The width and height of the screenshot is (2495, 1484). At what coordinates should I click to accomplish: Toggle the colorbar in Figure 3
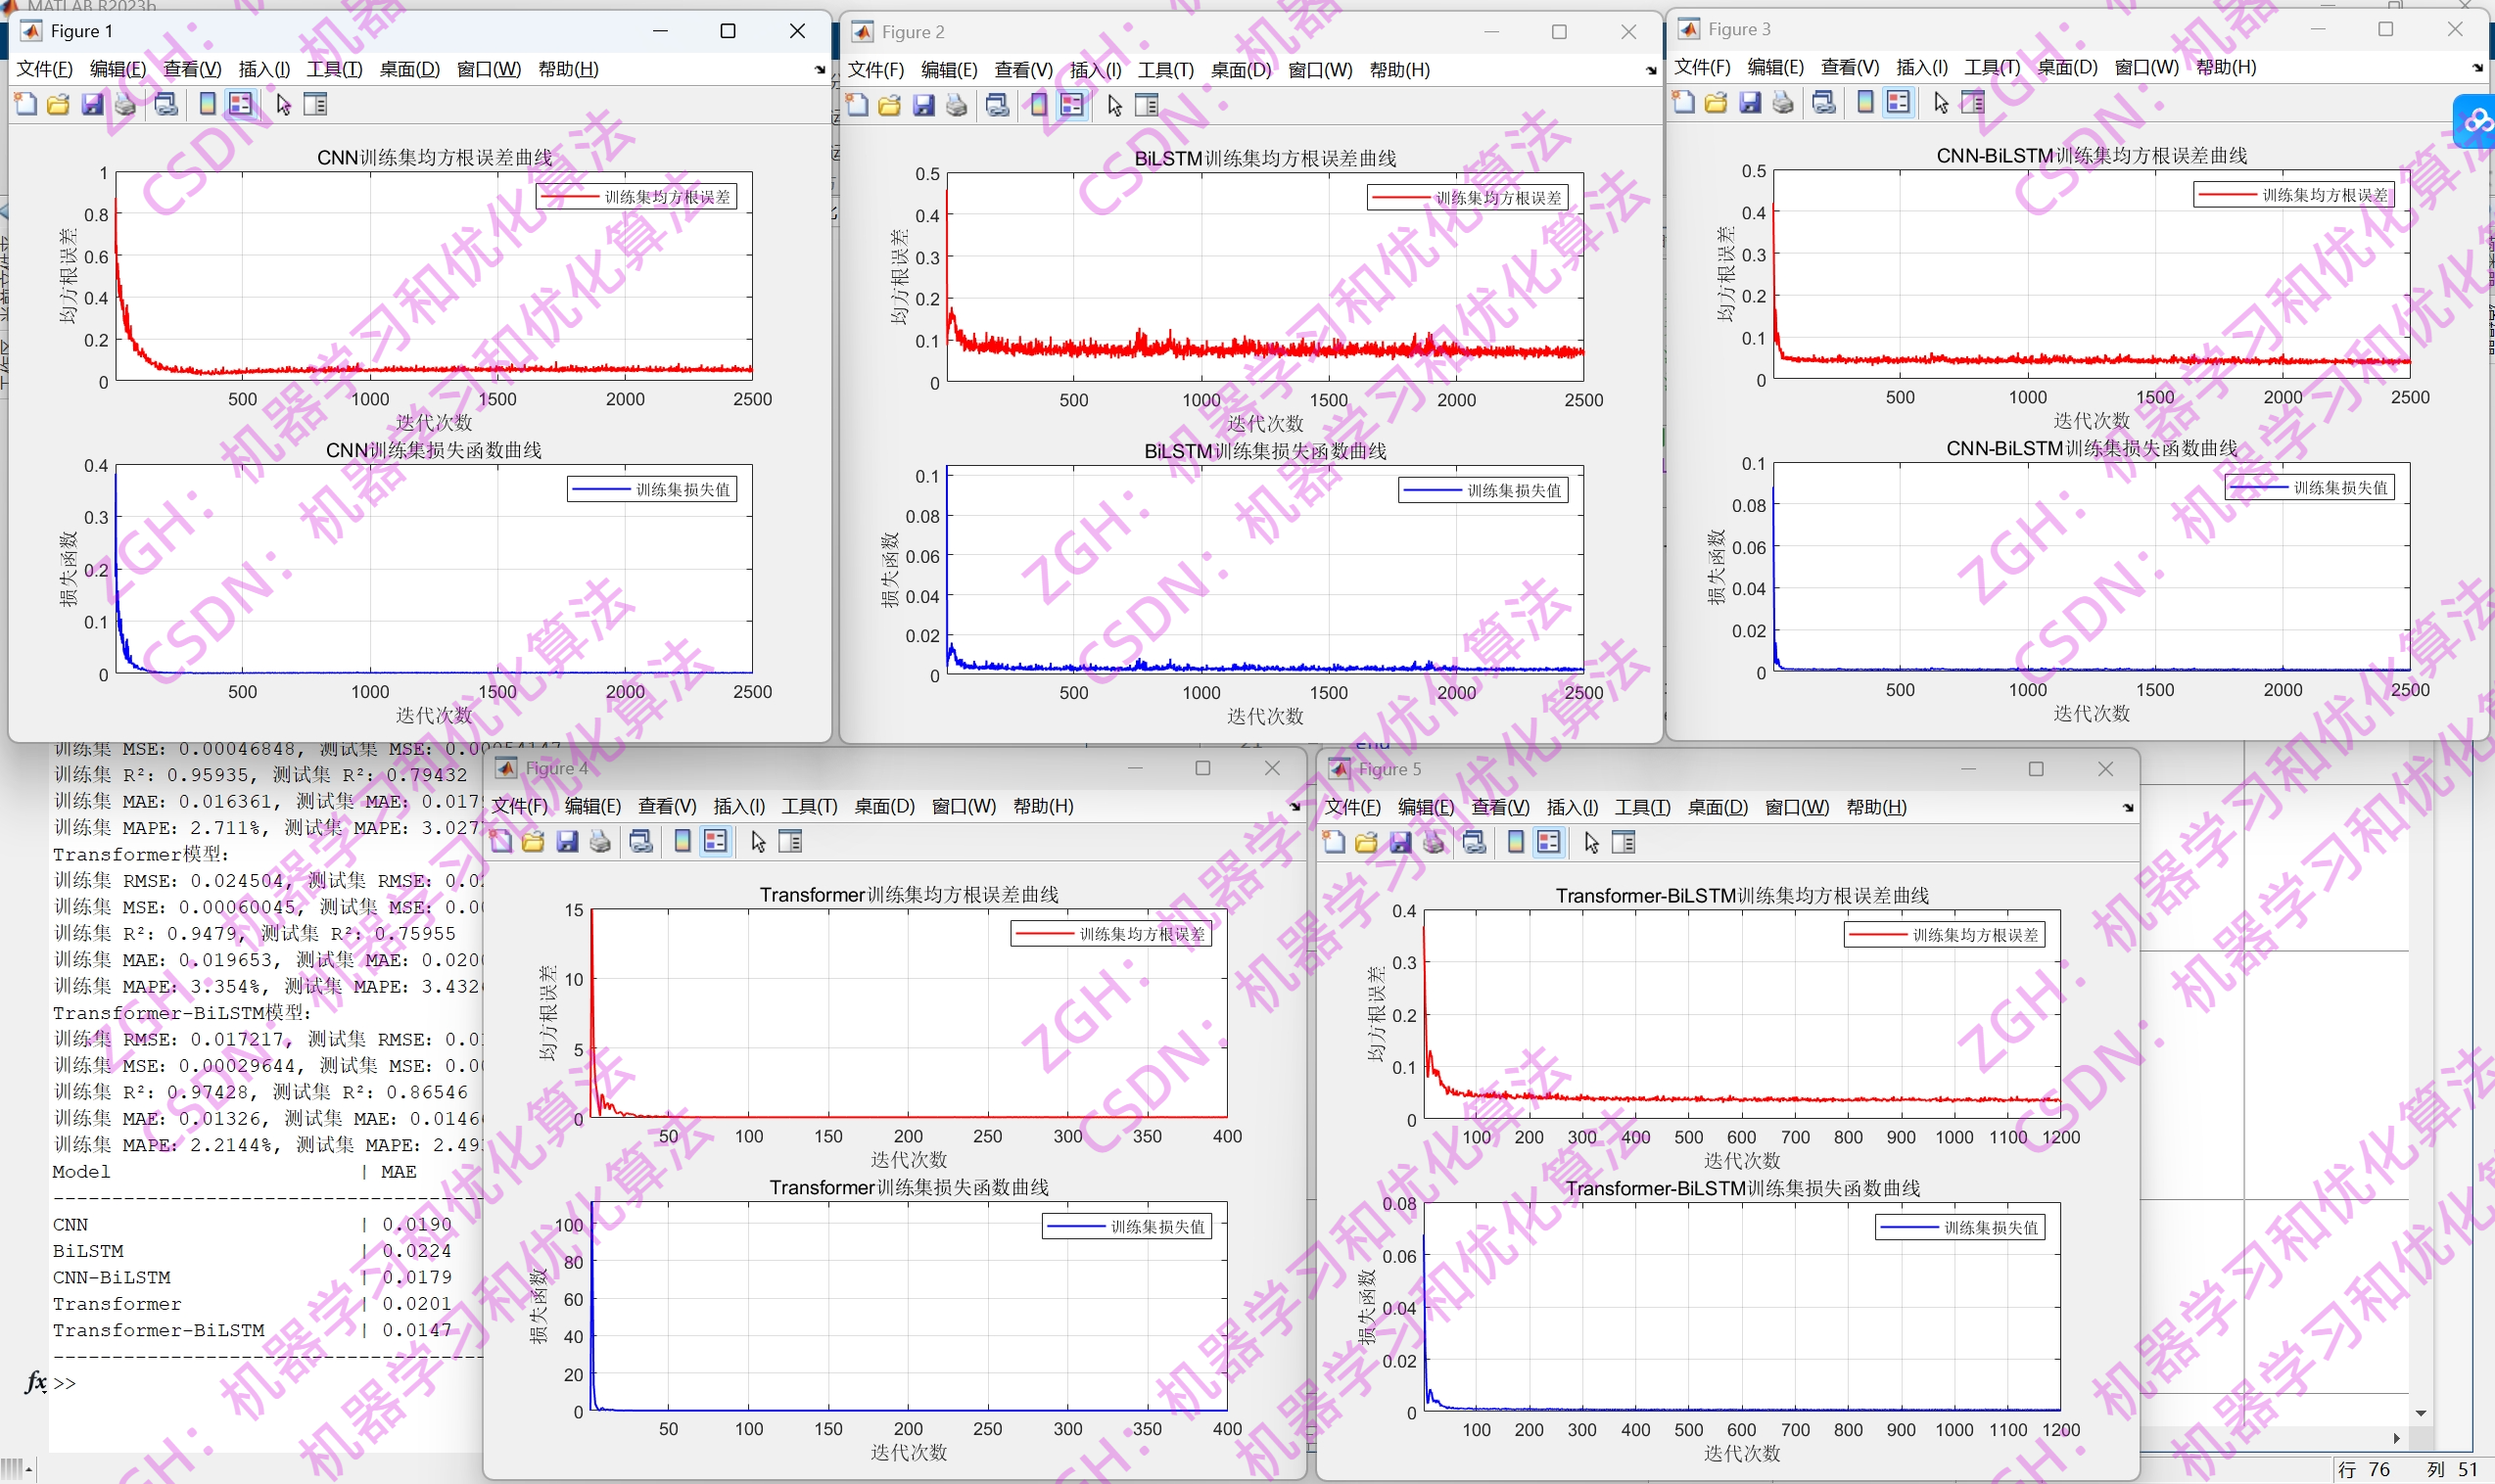coord(1864,101)
